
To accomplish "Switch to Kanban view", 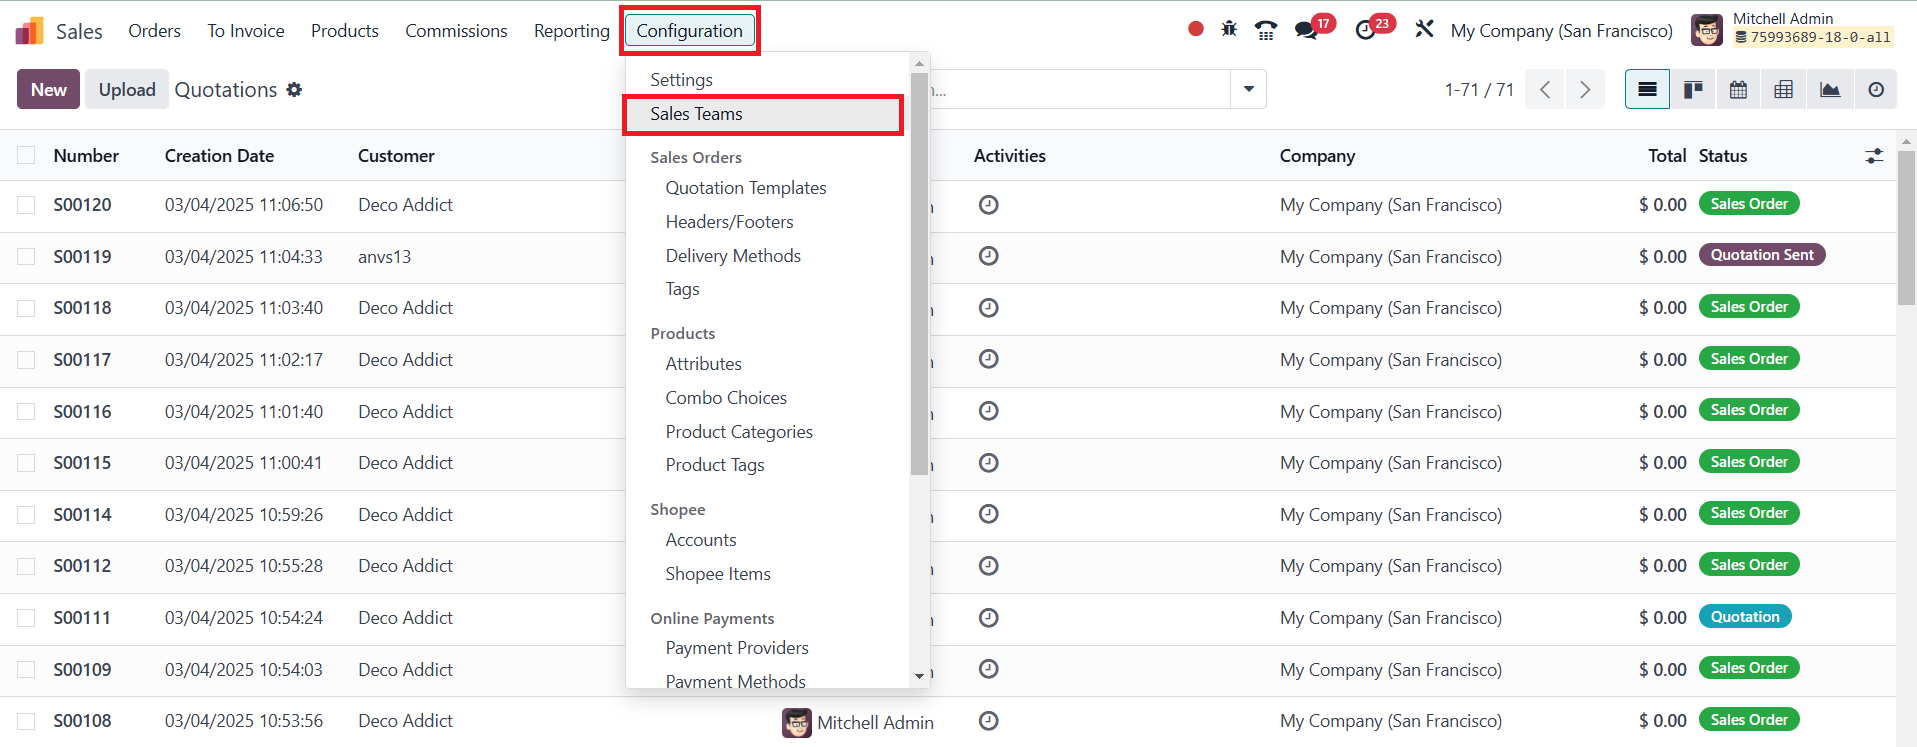I will pos(1693,90).
